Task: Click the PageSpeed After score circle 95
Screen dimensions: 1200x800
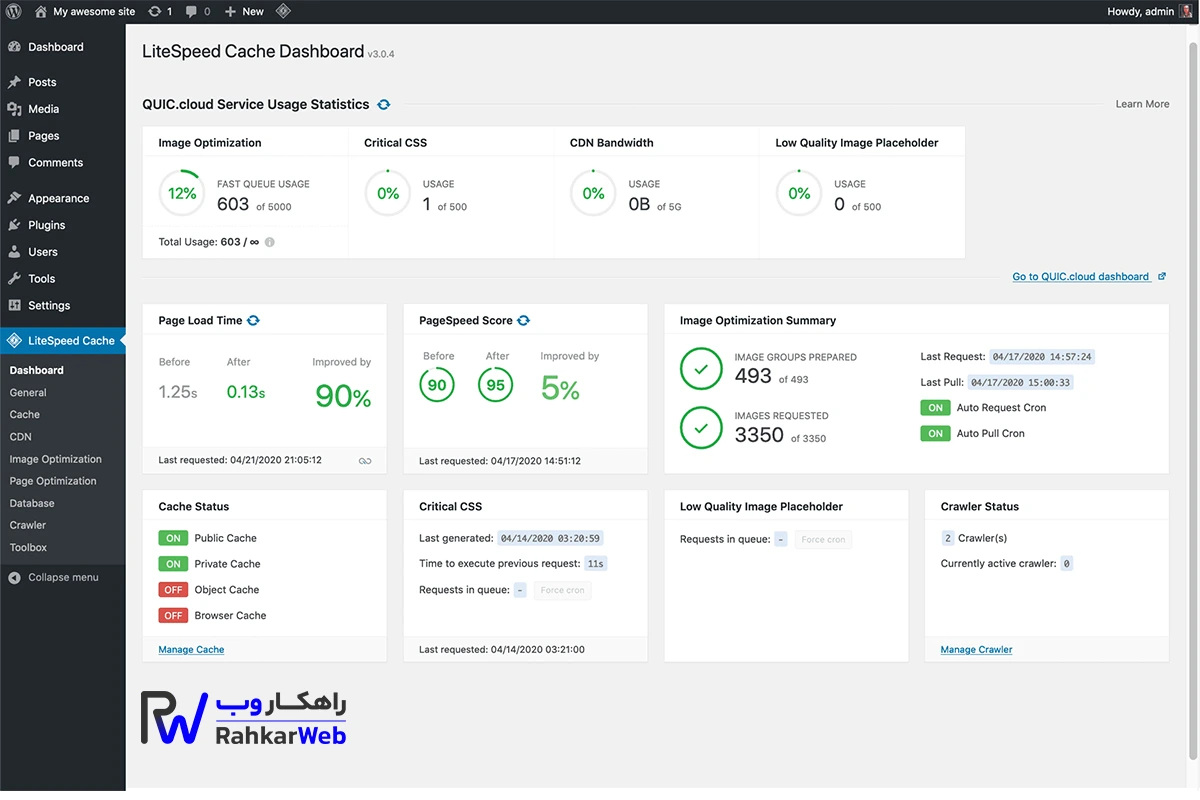Action: (495, 385)
